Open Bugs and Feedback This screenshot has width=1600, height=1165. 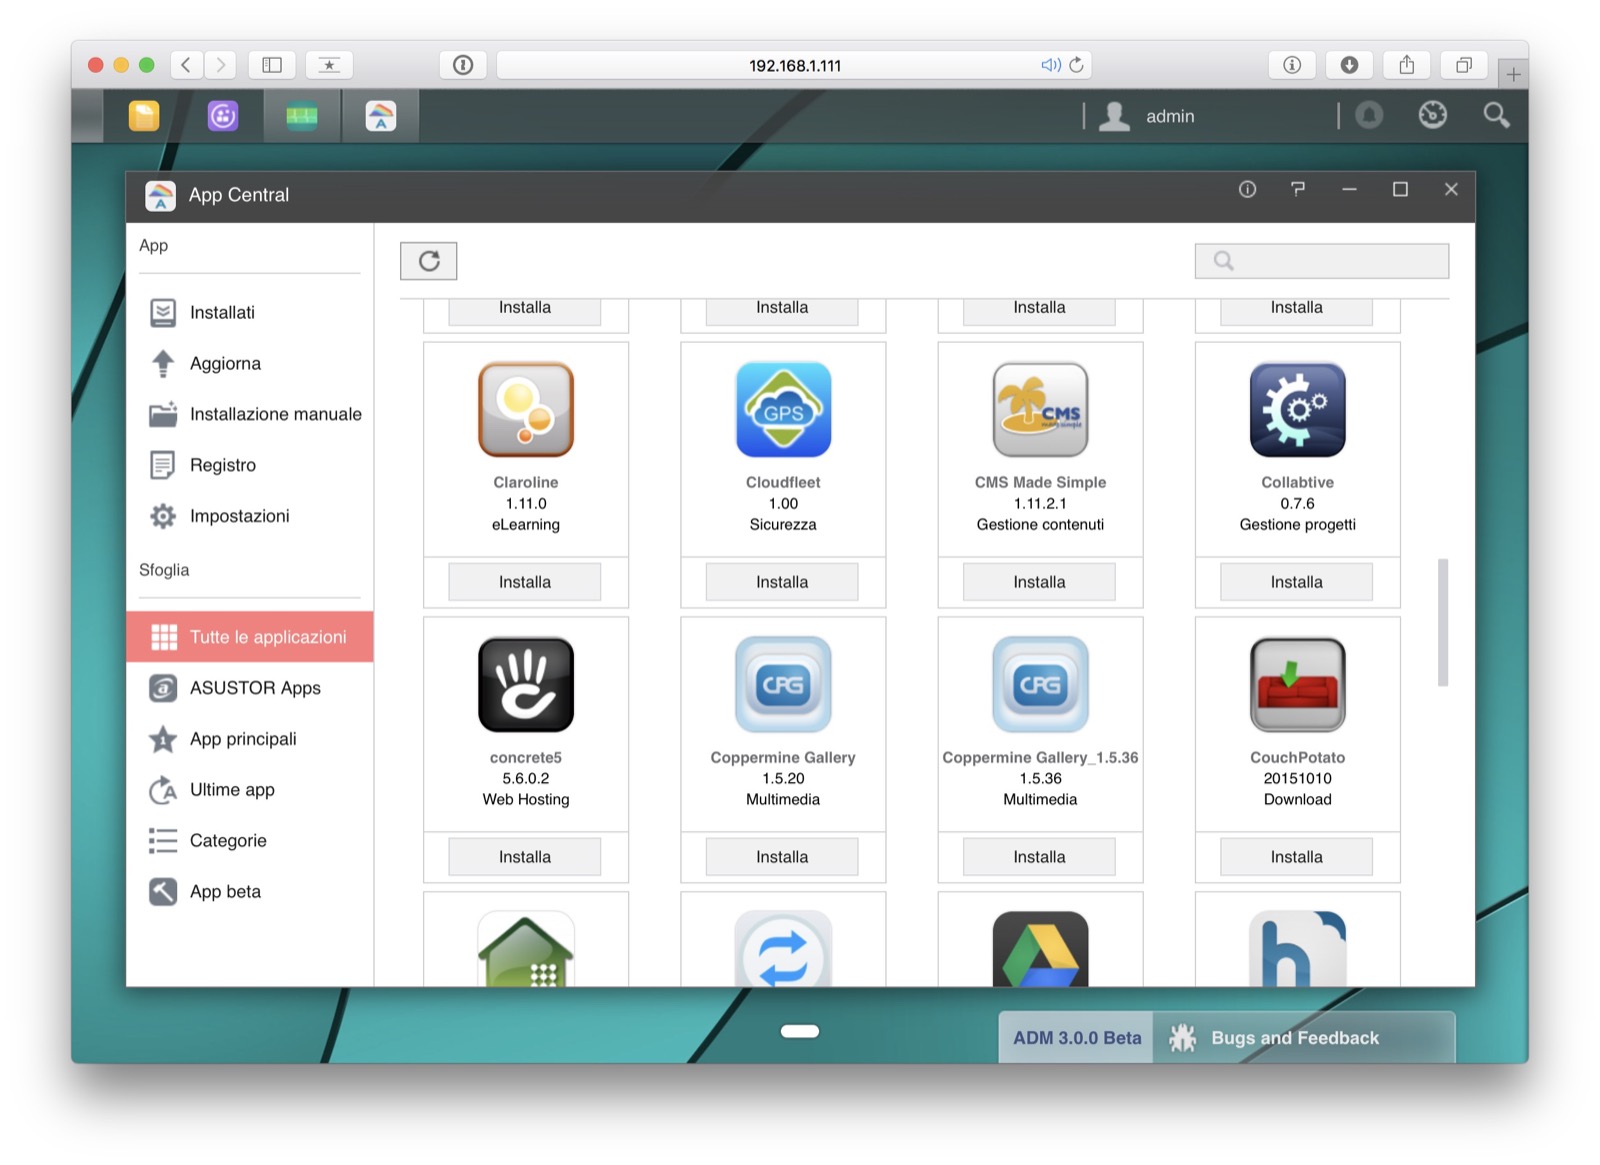click(x=1304, y=1038)
